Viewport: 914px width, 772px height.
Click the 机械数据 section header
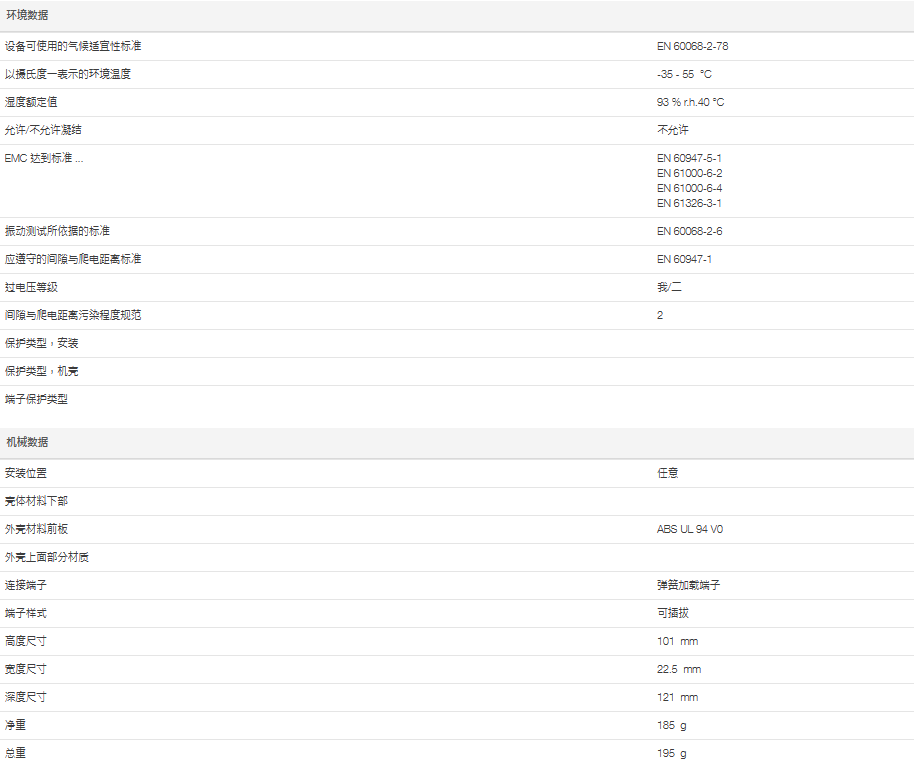tap(27, 442)
